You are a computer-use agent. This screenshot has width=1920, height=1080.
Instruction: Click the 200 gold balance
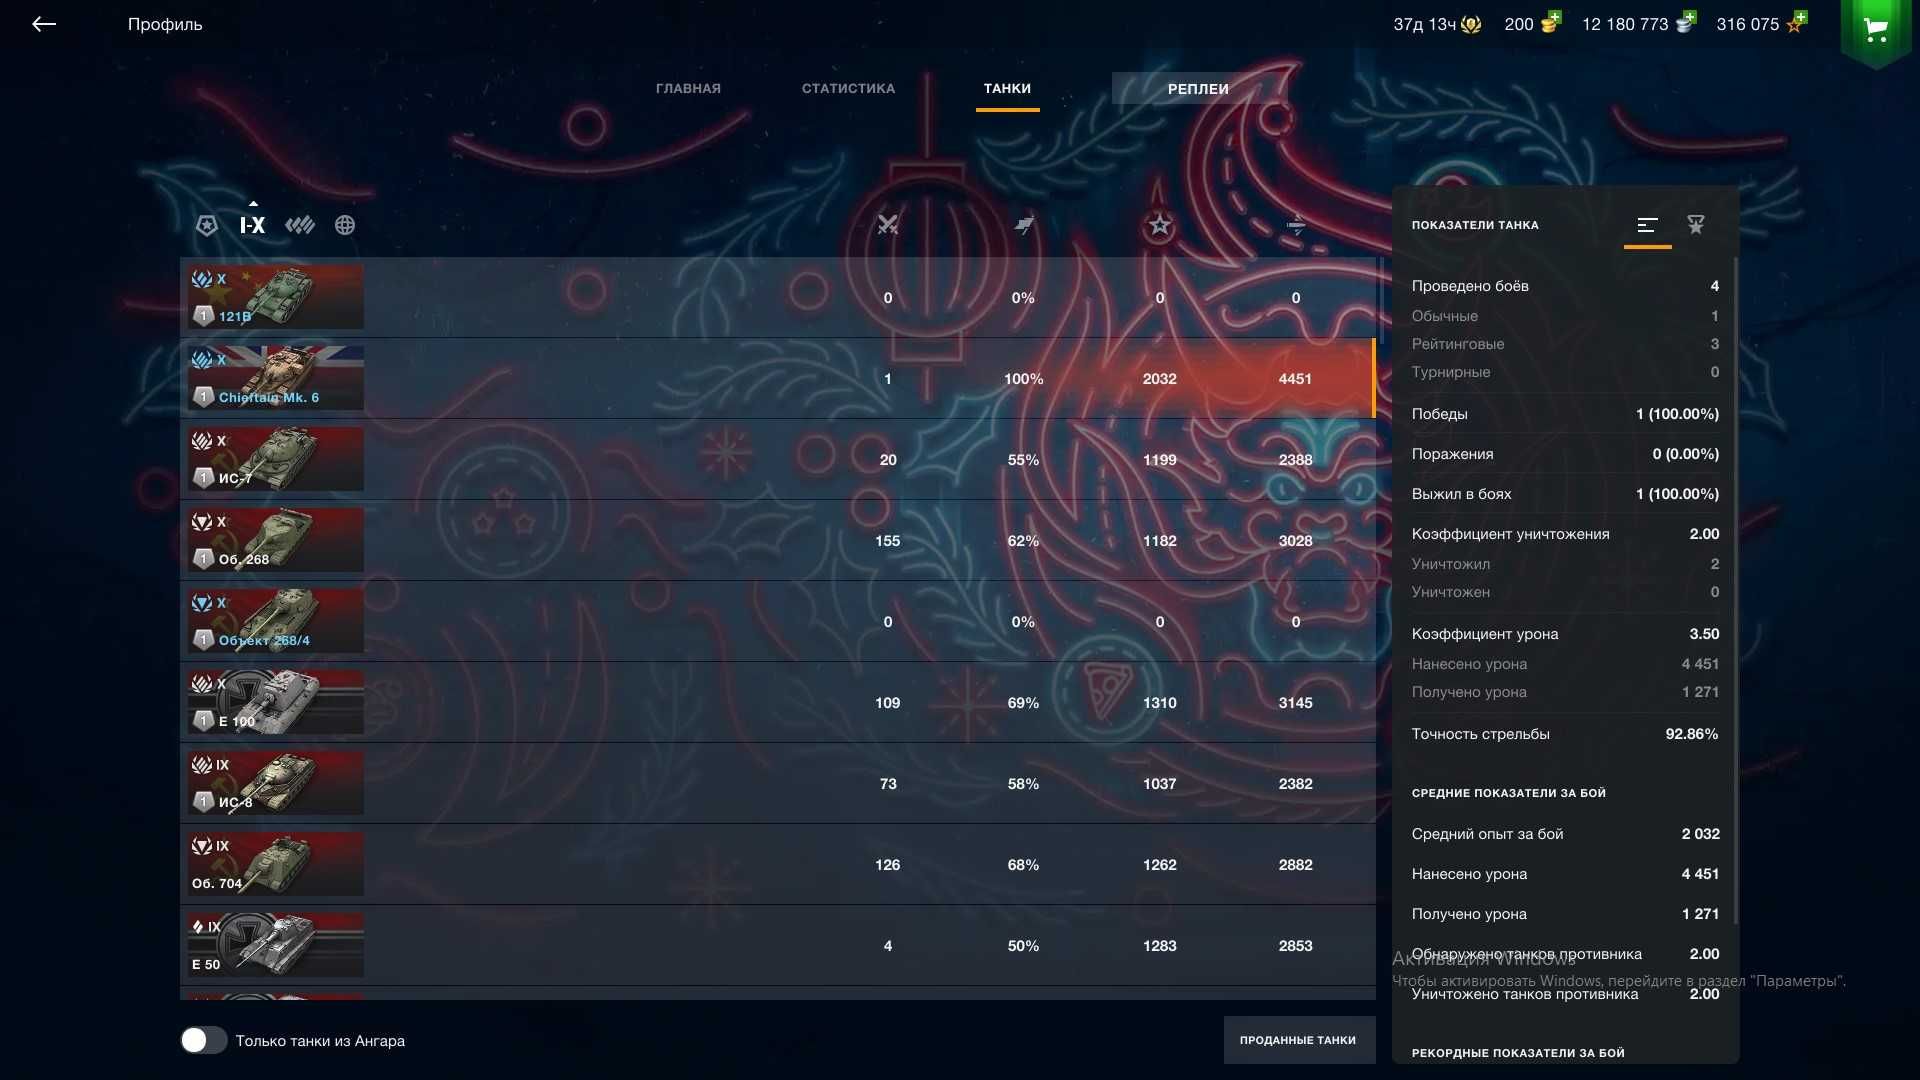(1518, 24)
